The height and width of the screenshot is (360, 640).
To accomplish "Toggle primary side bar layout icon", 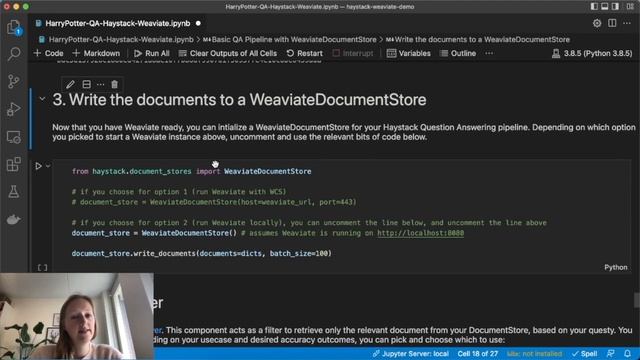I will click(594, 7).
